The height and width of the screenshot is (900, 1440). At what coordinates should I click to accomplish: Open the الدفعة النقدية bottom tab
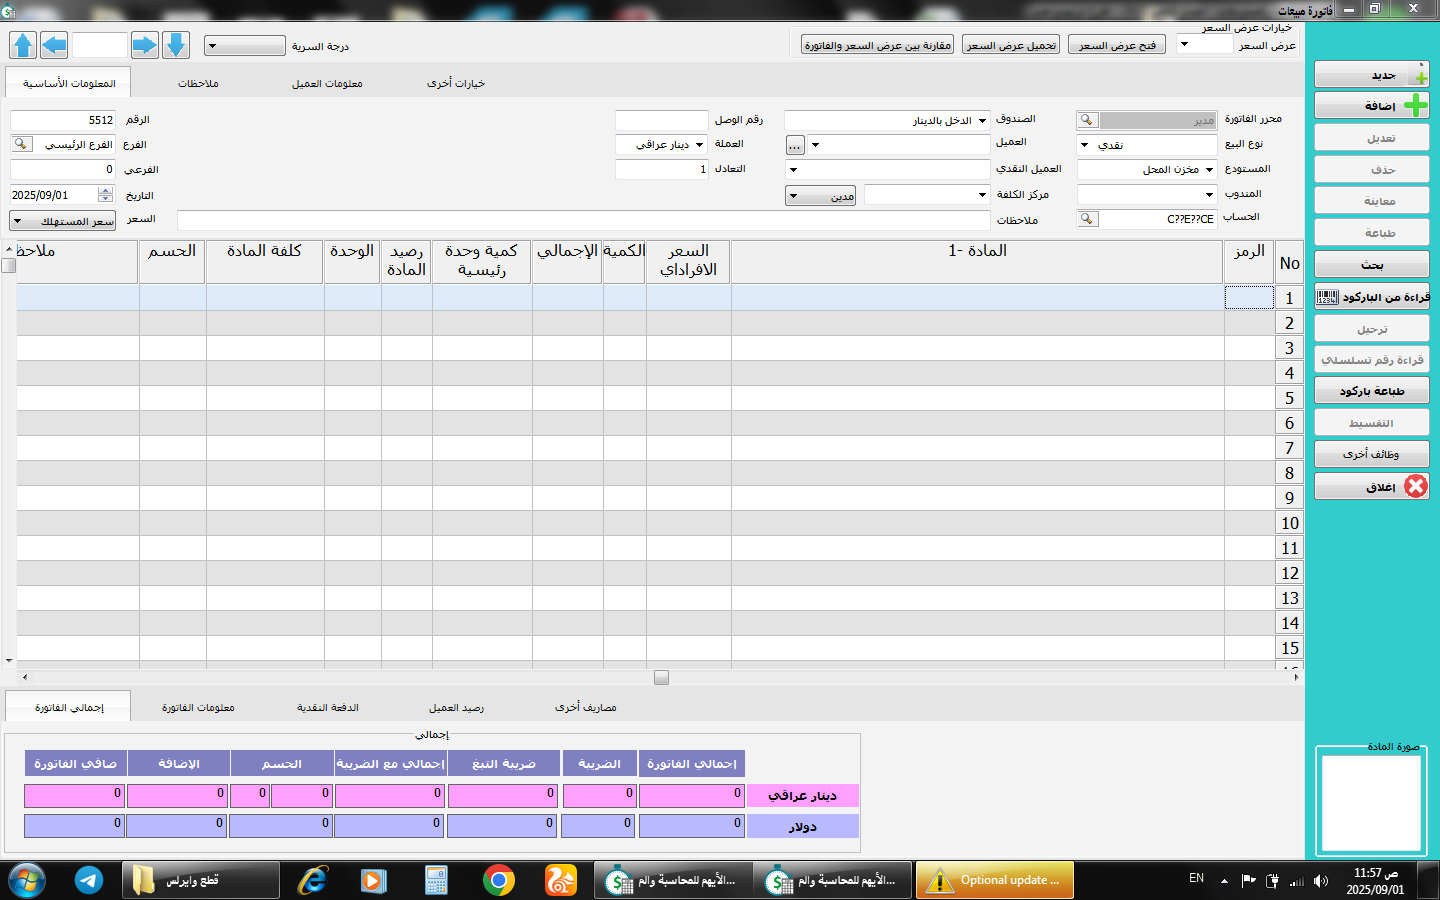point(327,708)
